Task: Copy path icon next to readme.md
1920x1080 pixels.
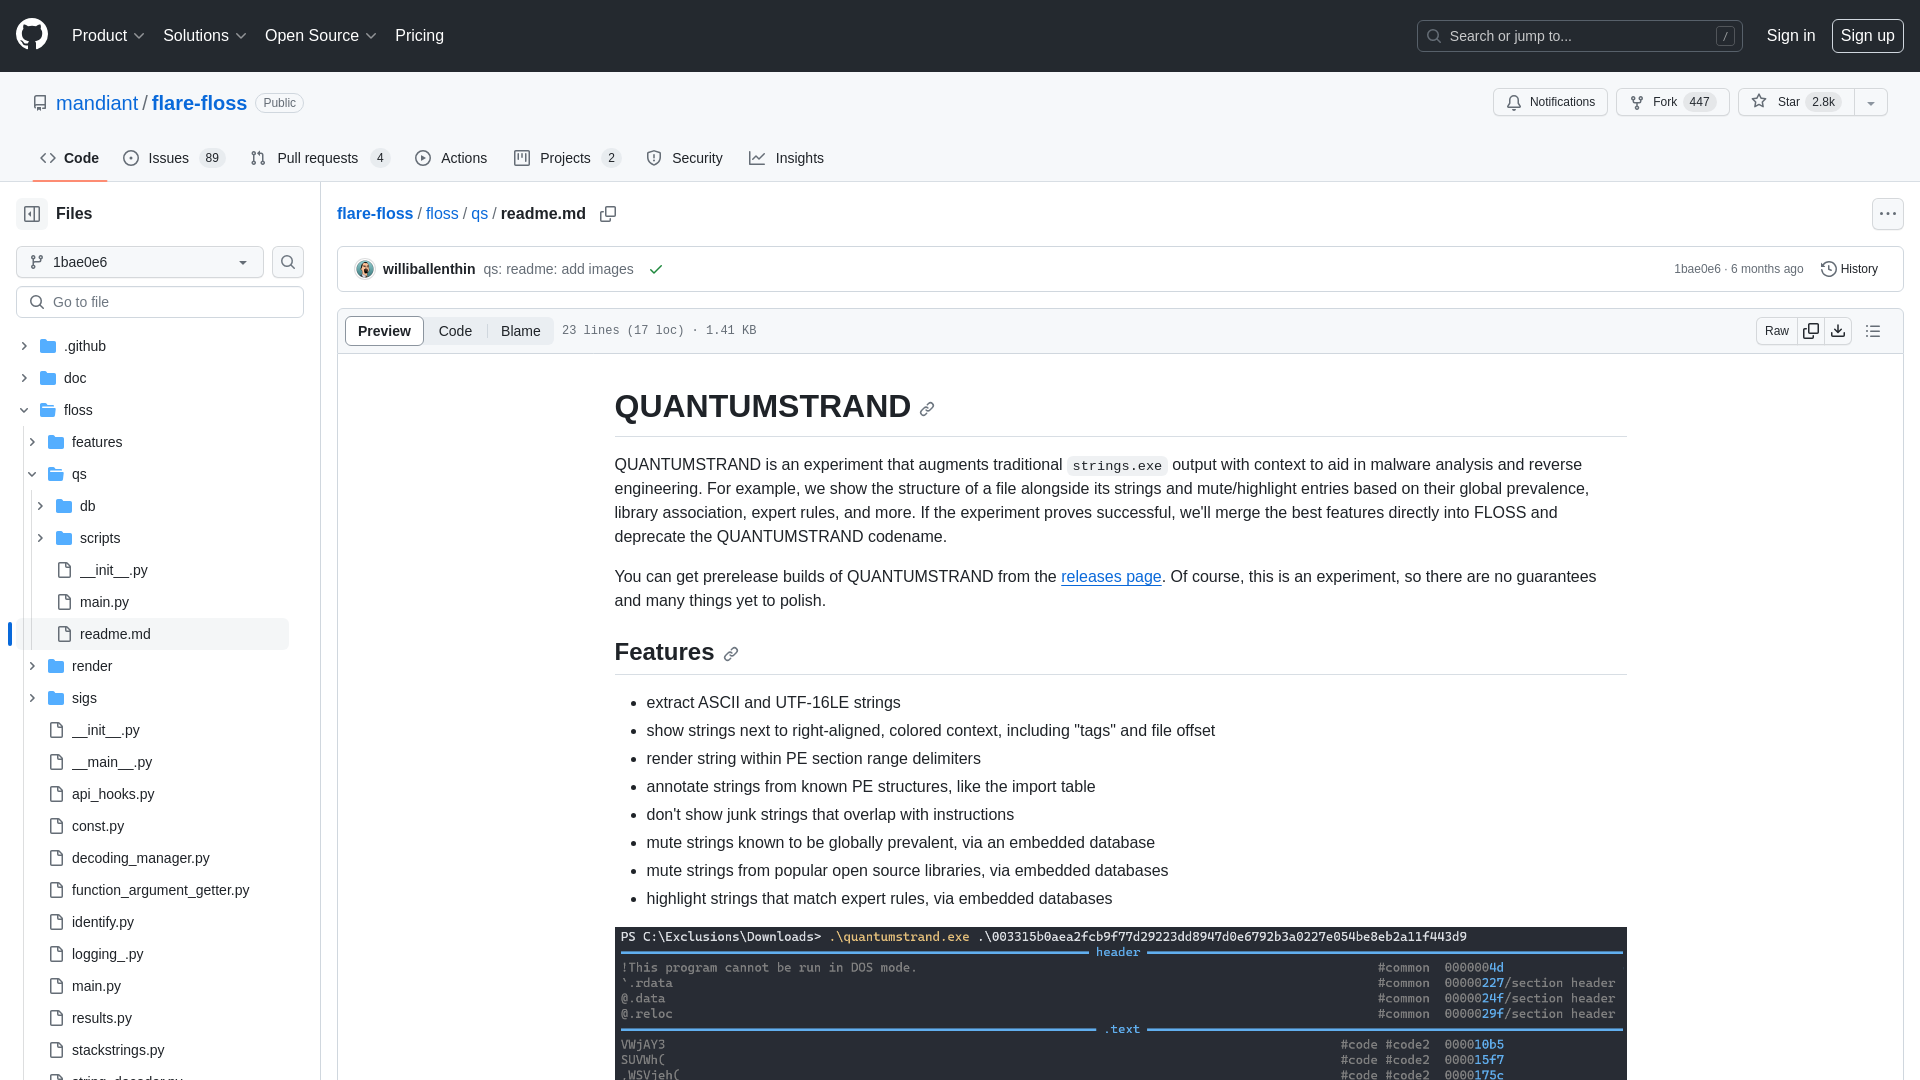Action: pos(608,214)
